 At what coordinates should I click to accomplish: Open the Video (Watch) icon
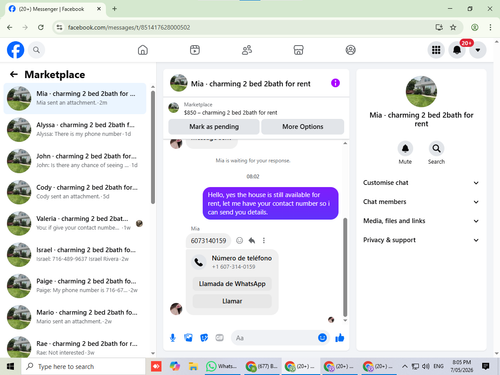195,50
